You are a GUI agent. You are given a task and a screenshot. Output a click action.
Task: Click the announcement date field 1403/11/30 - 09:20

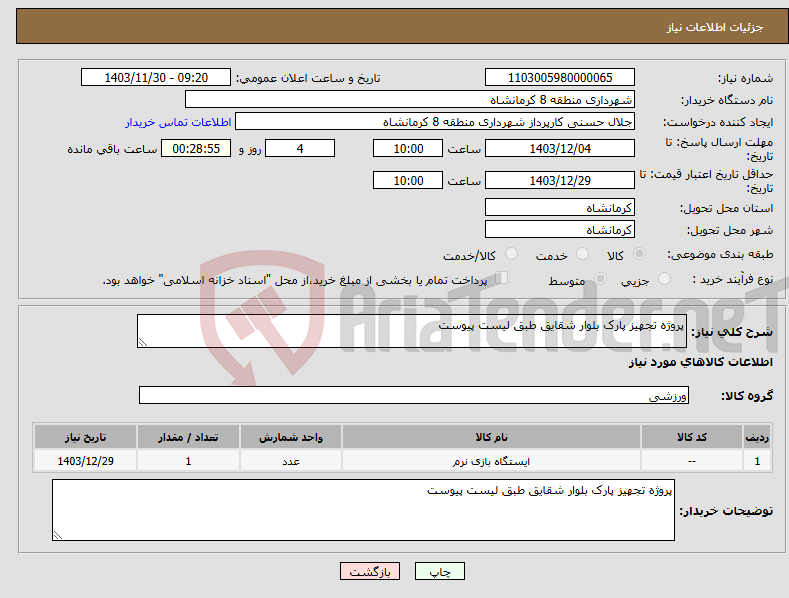pyautogui.click(x=155, y=78)
